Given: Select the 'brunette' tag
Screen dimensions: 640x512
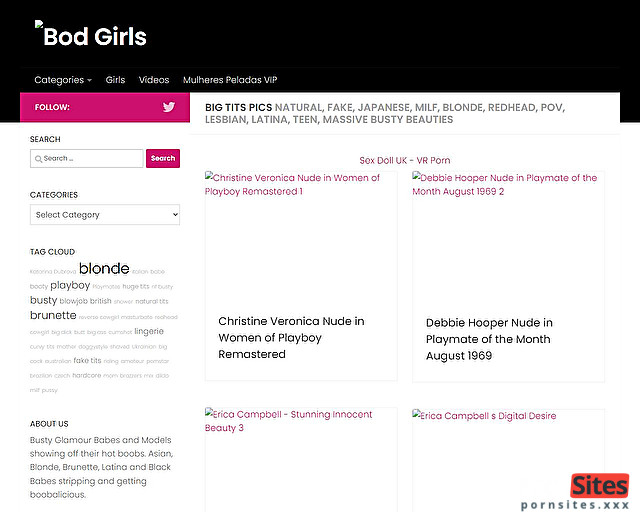Looking at the screenshot, I should (53, 315).
